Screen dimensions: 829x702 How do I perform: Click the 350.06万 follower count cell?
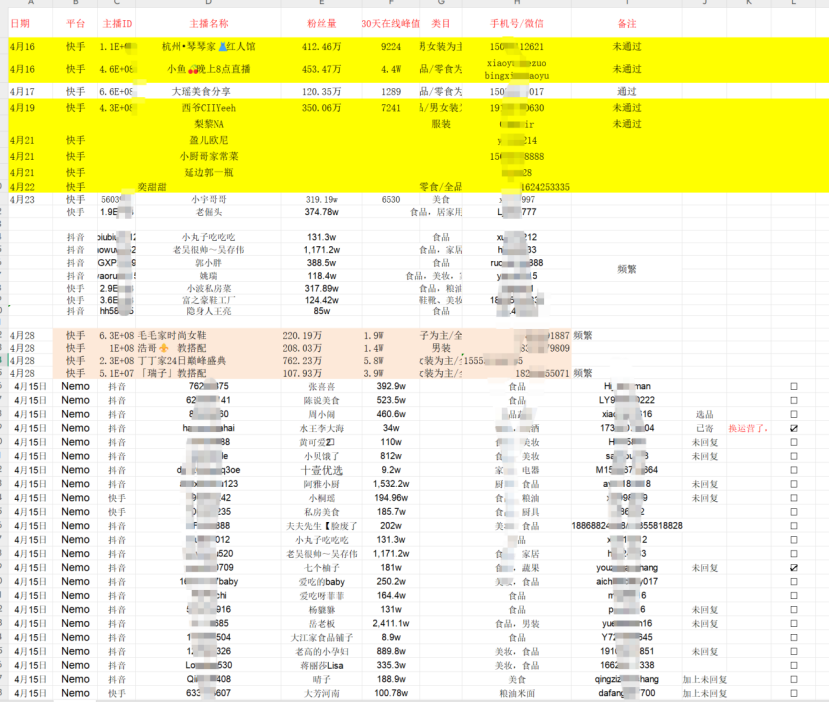click(321, 108)
